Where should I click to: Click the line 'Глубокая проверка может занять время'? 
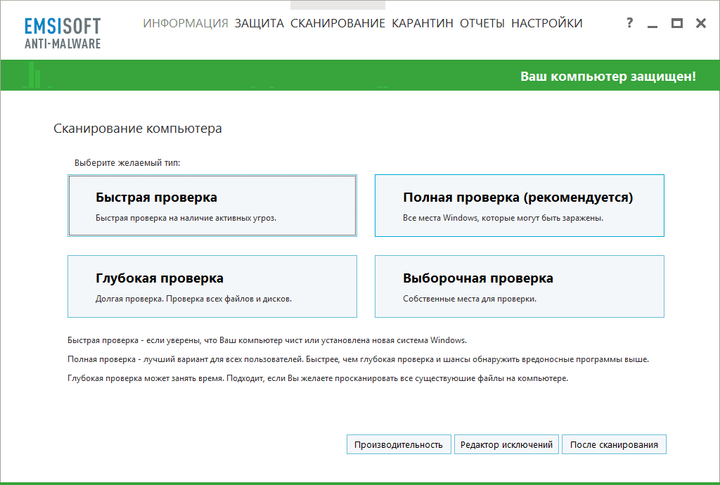click(x=318, y=378)
